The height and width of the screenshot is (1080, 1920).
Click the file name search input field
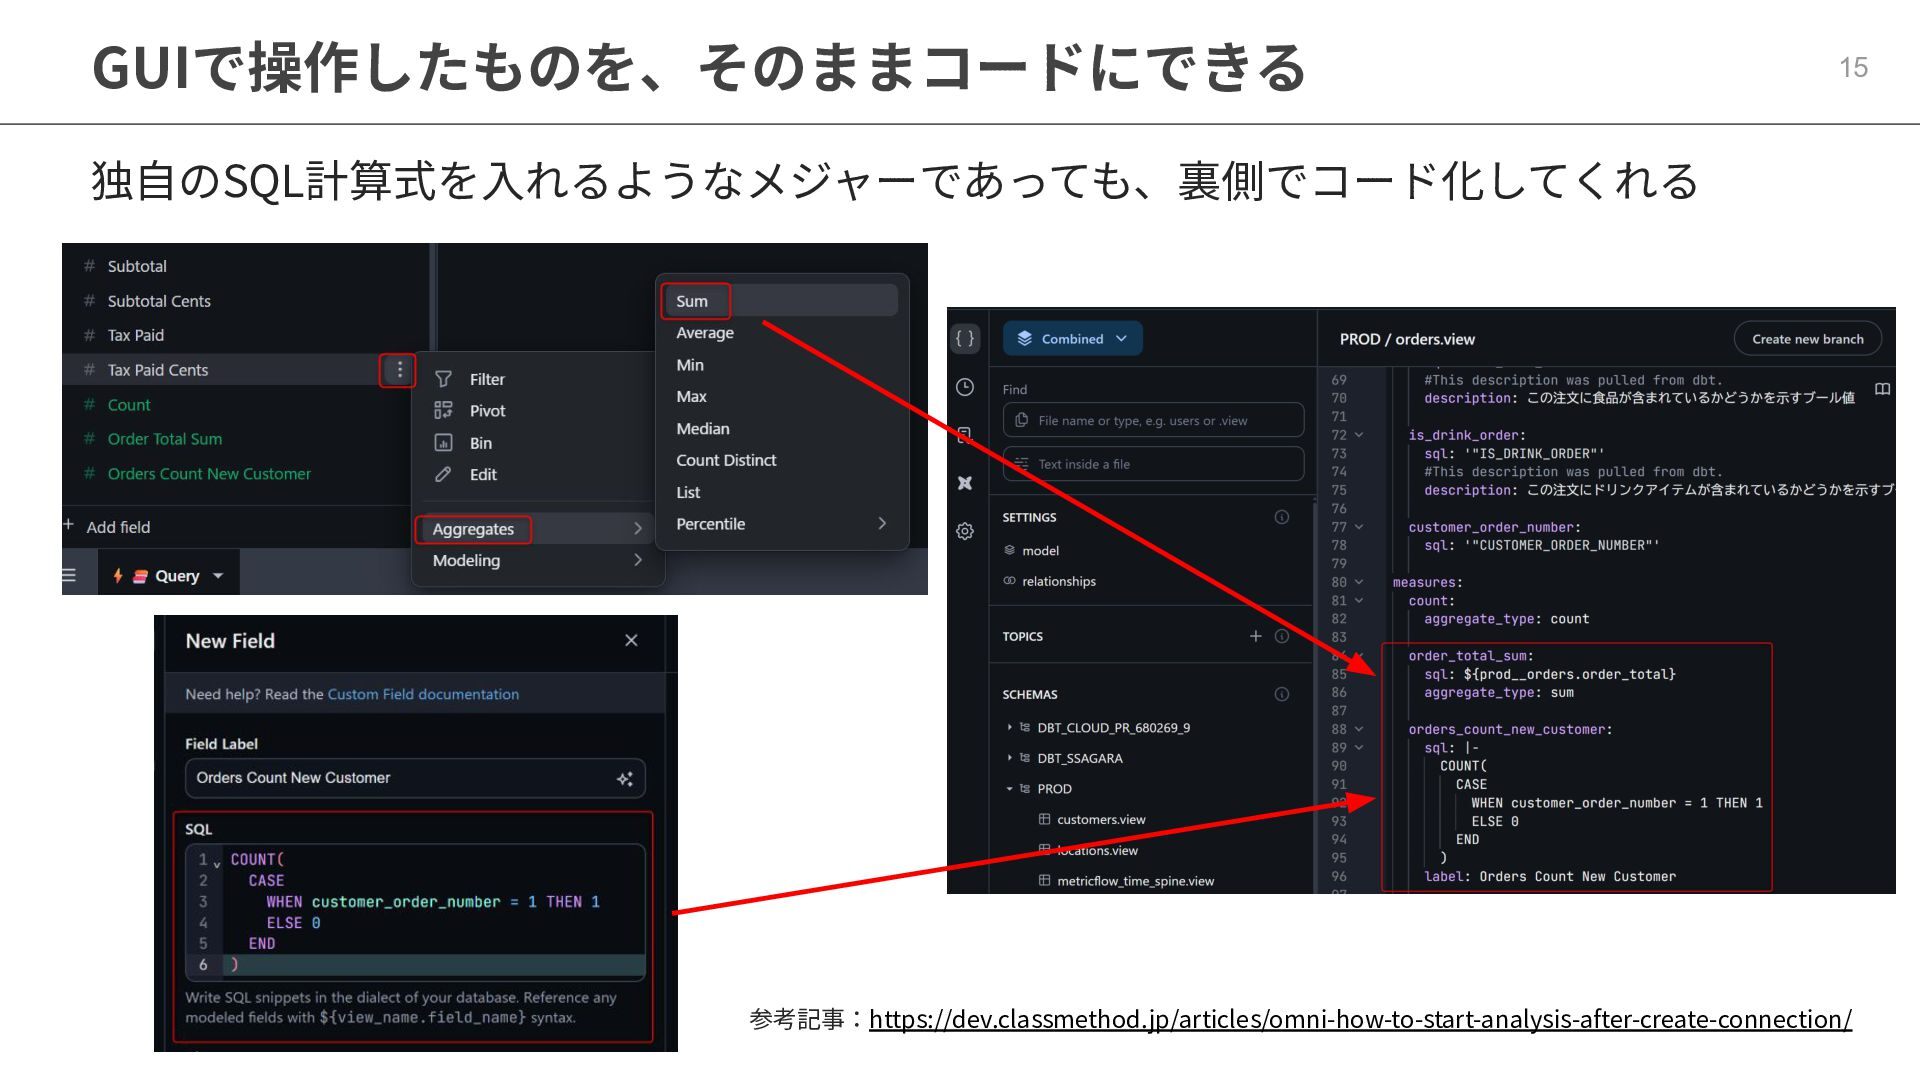coord(1153,421)
